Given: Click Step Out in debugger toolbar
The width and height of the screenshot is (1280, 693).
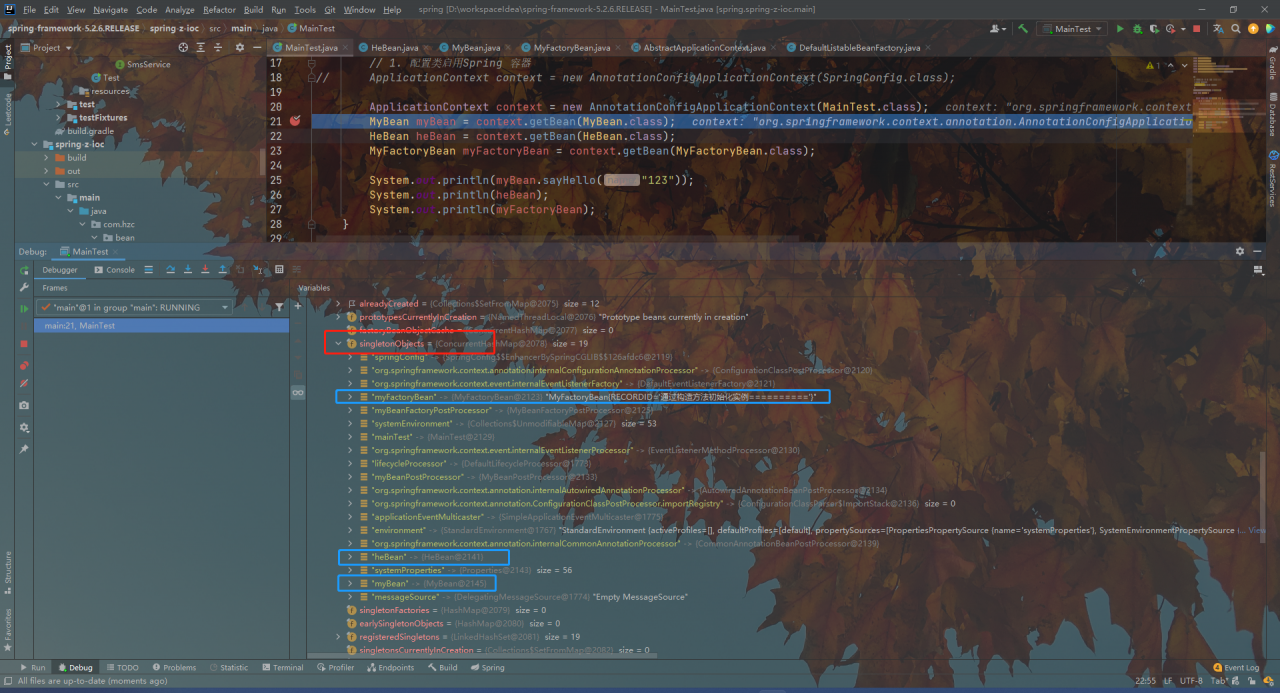Looking at the screenshot, I should 221,270.
